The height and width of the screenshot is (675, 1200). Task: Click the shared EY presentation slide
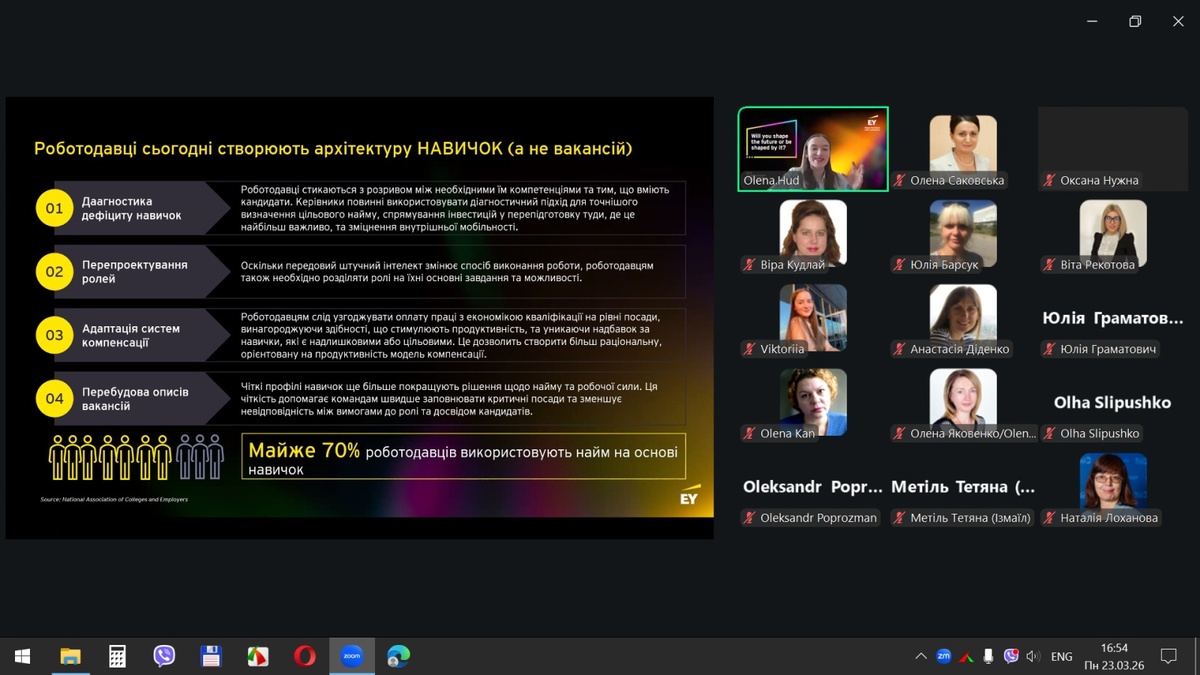pos(360,318)
